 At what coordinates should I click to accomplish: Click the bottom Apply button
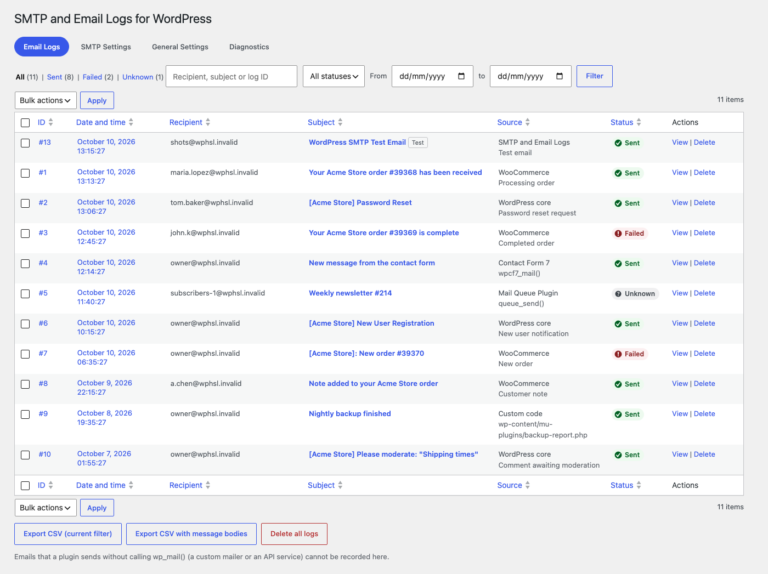pos(97,508)
